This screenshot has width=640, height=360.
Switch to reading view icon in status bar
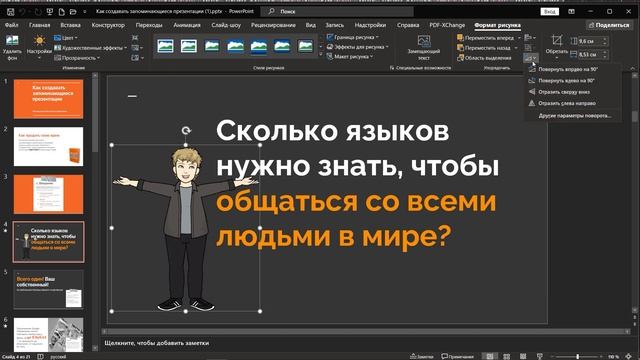click(523, 356)
